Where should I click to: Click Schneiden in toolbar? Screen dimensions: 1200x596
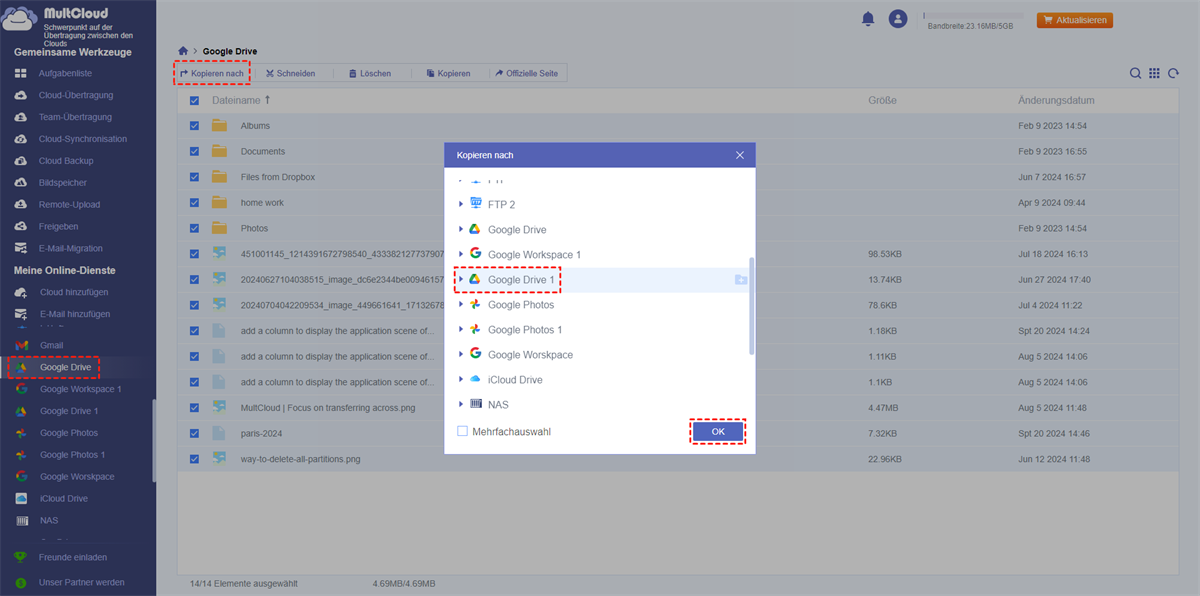tap(290, 73)
